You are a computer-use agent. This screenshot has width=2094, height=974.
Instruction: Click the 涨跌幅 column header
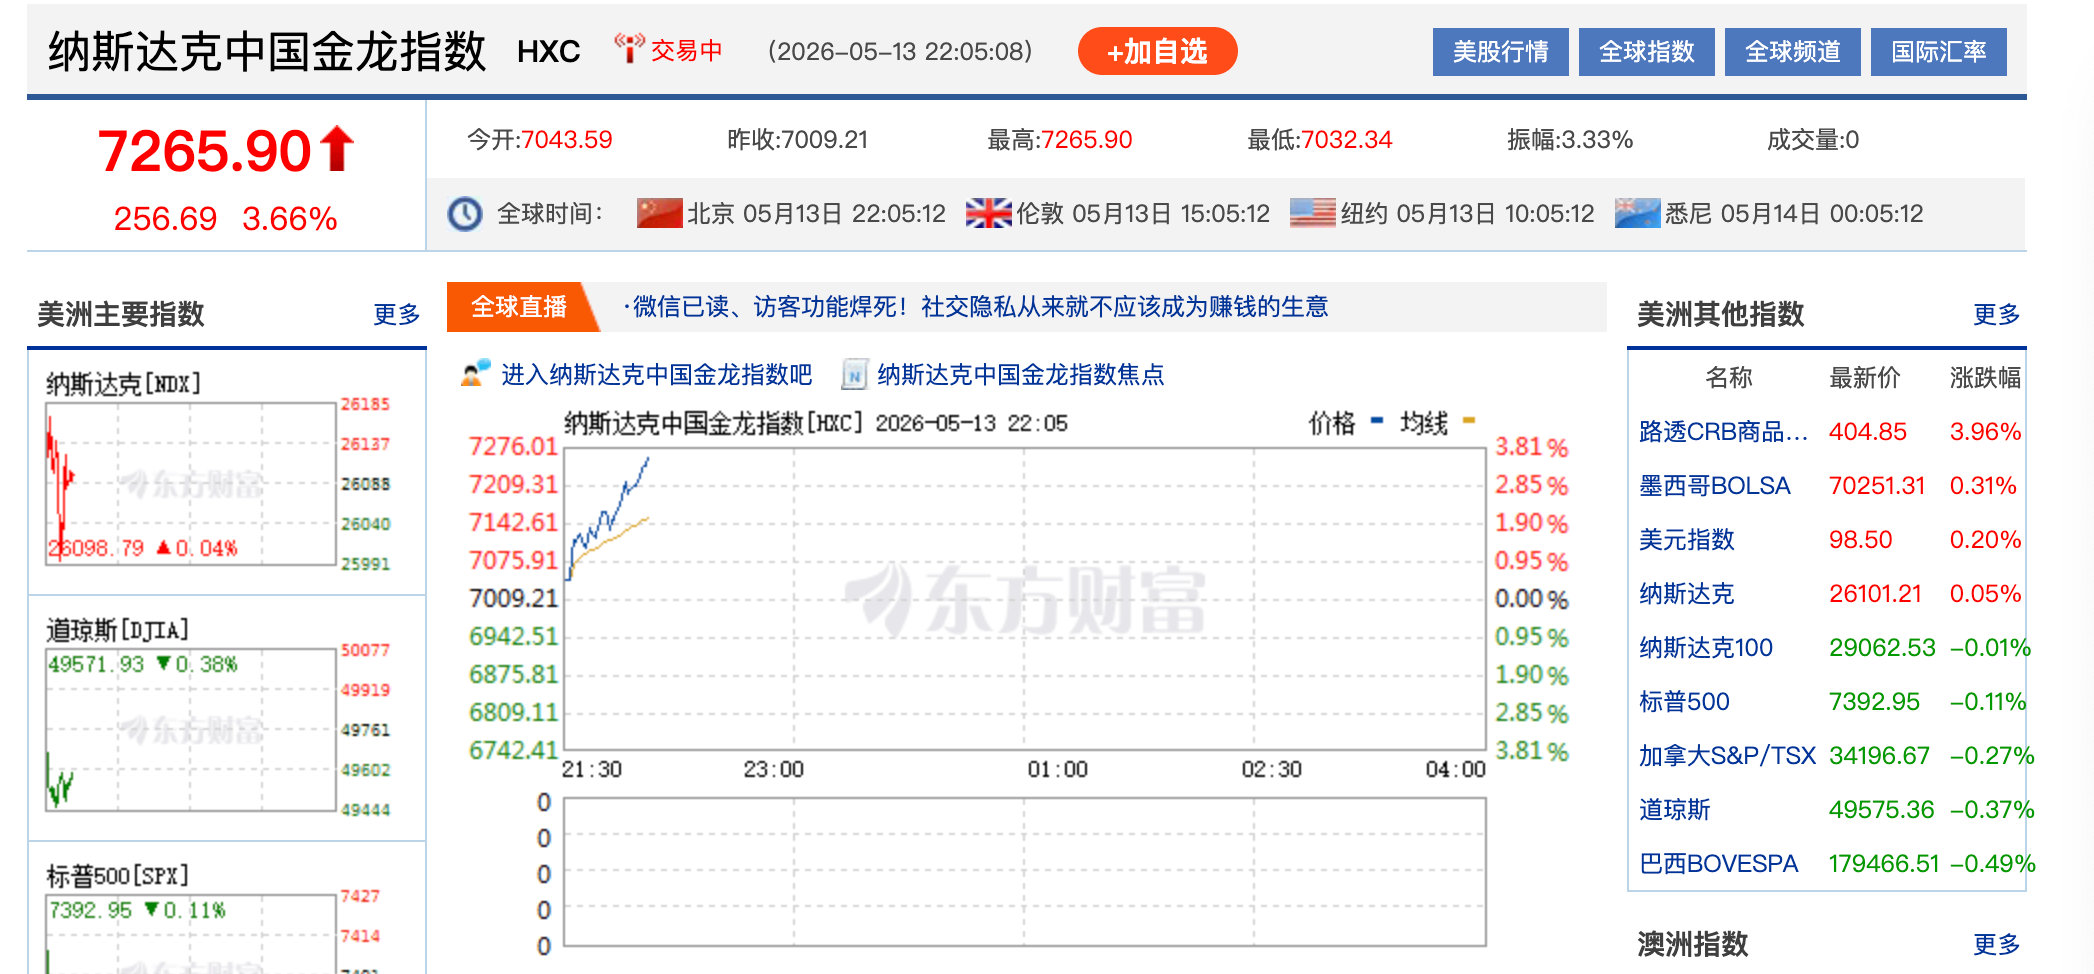tap(1985, 378)
